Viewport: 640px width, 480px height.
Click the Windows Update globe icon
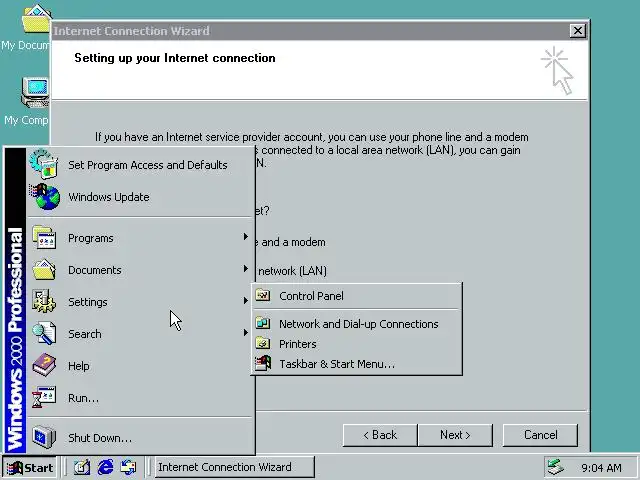coord(44,197)
